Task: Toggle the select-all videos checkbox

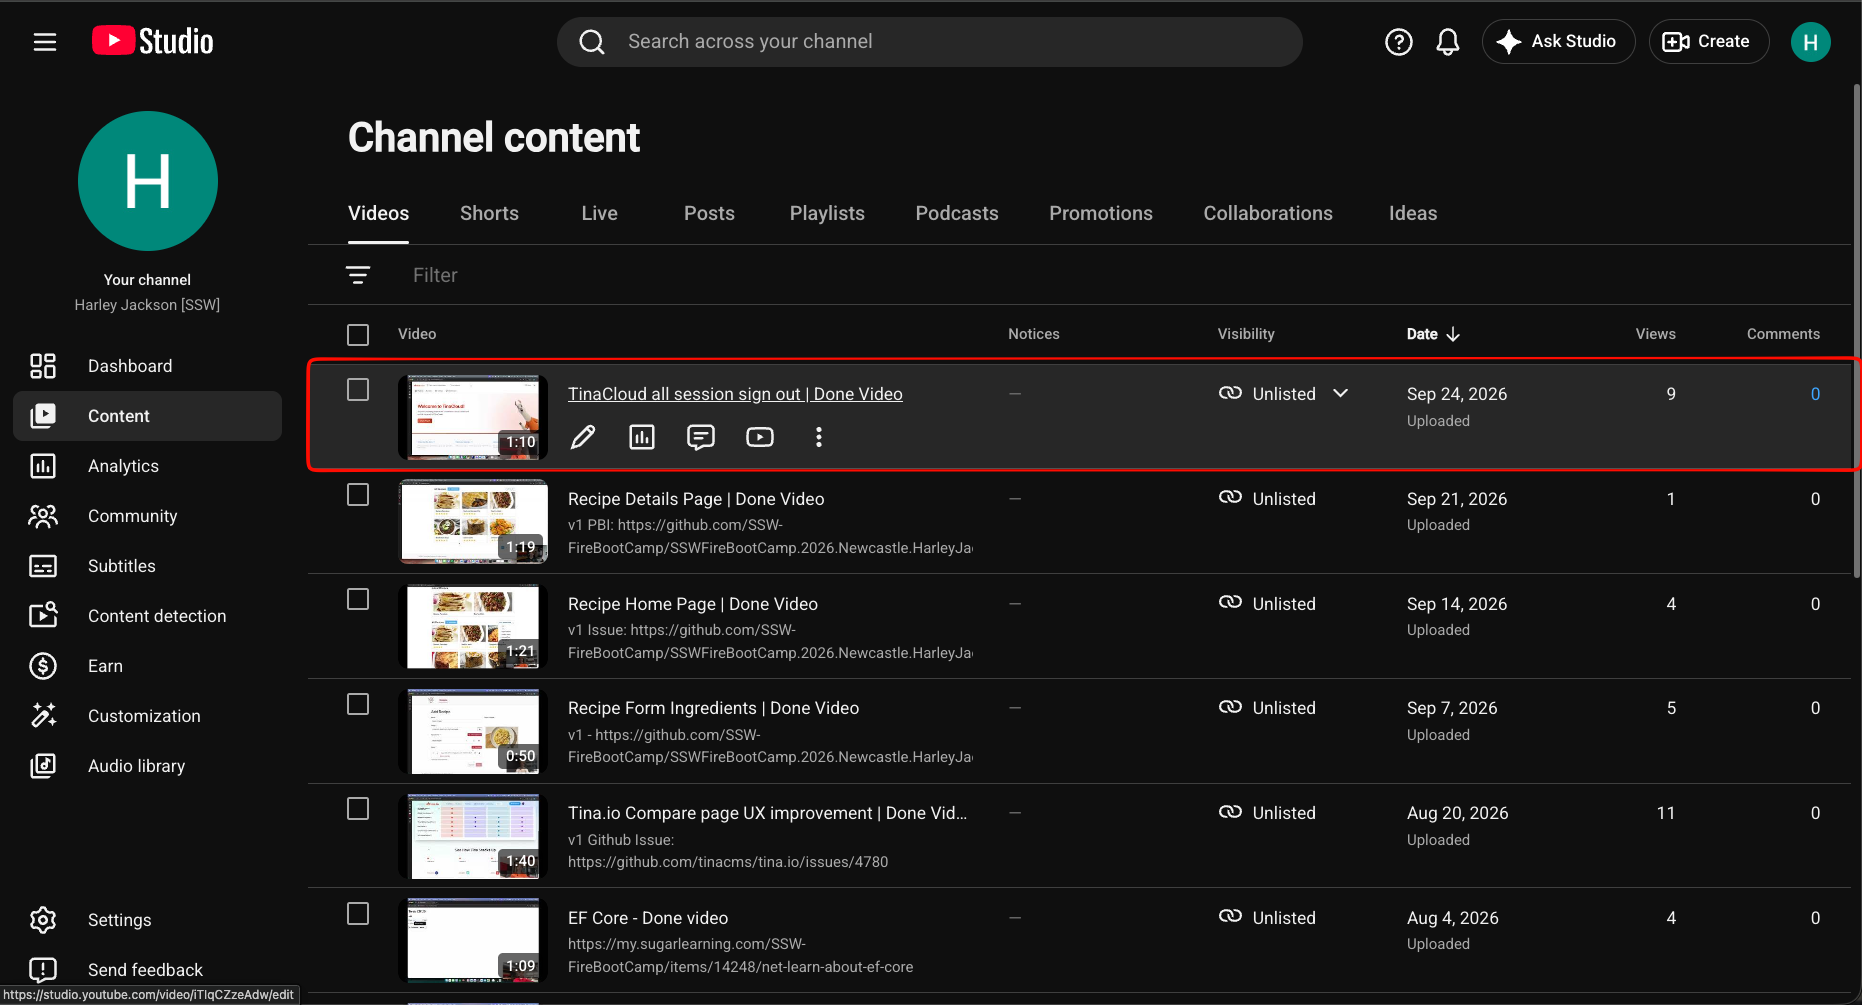Action: (x=358, y=335)
